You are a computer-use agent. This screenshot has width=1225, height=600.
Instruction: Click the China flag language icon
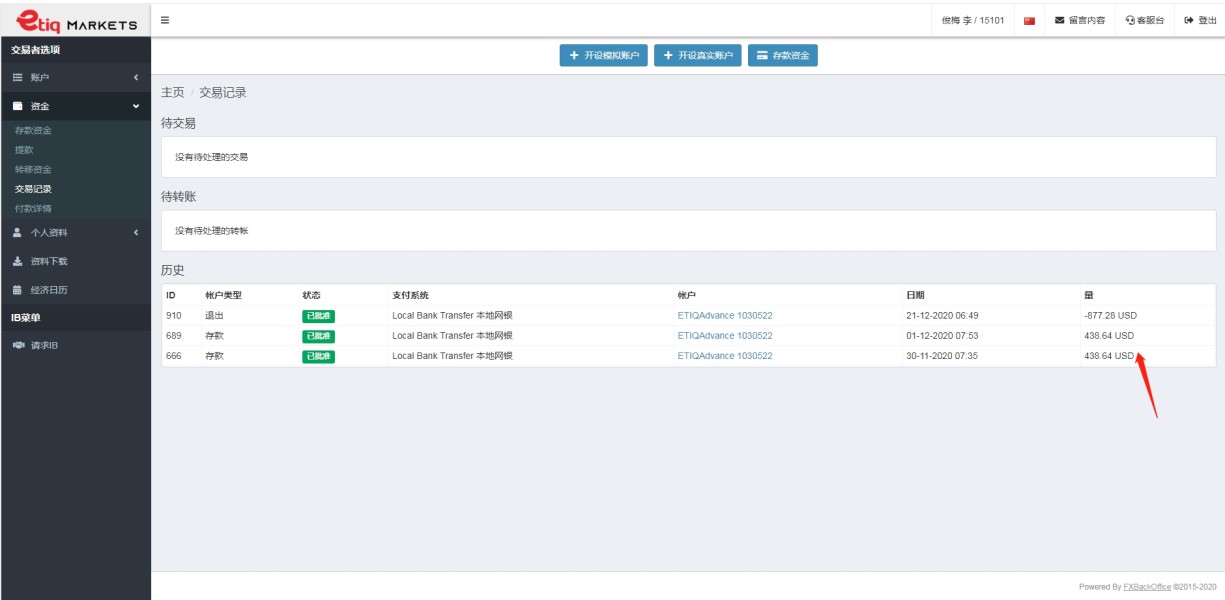pyautogui.click(x=1029, y=20)
